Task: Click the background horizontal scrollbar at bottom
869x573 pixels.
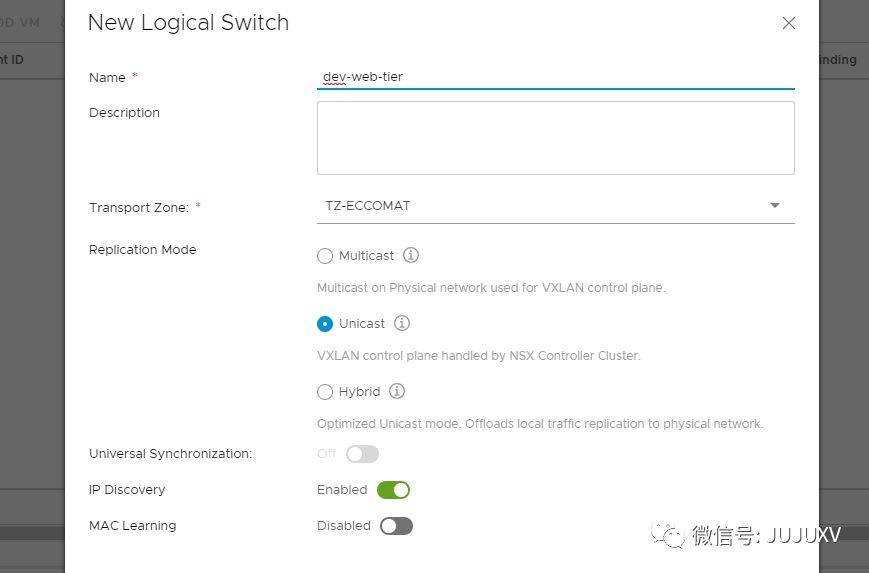Action: coord(32,534)
